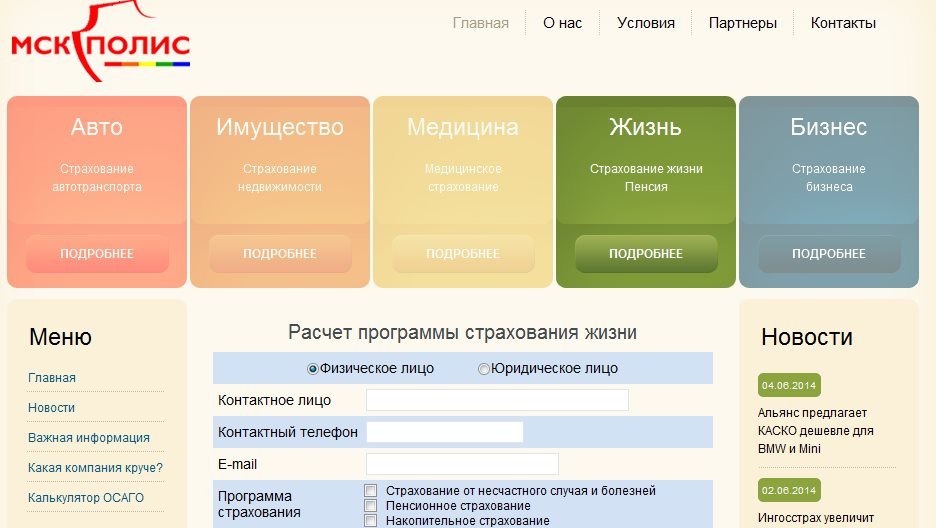Check Страхование от несчастного случая и болезней
Image resolution: width=936 pixels, height=528 pixels.
371,491
